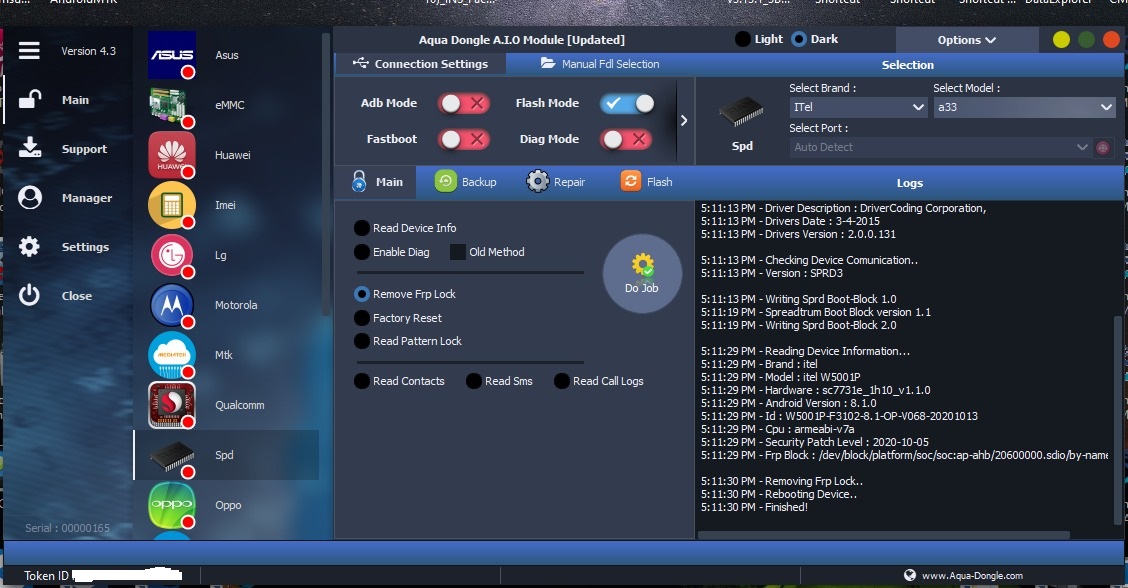Open the Select Model dropdown showing a33

pos(1024,107)
